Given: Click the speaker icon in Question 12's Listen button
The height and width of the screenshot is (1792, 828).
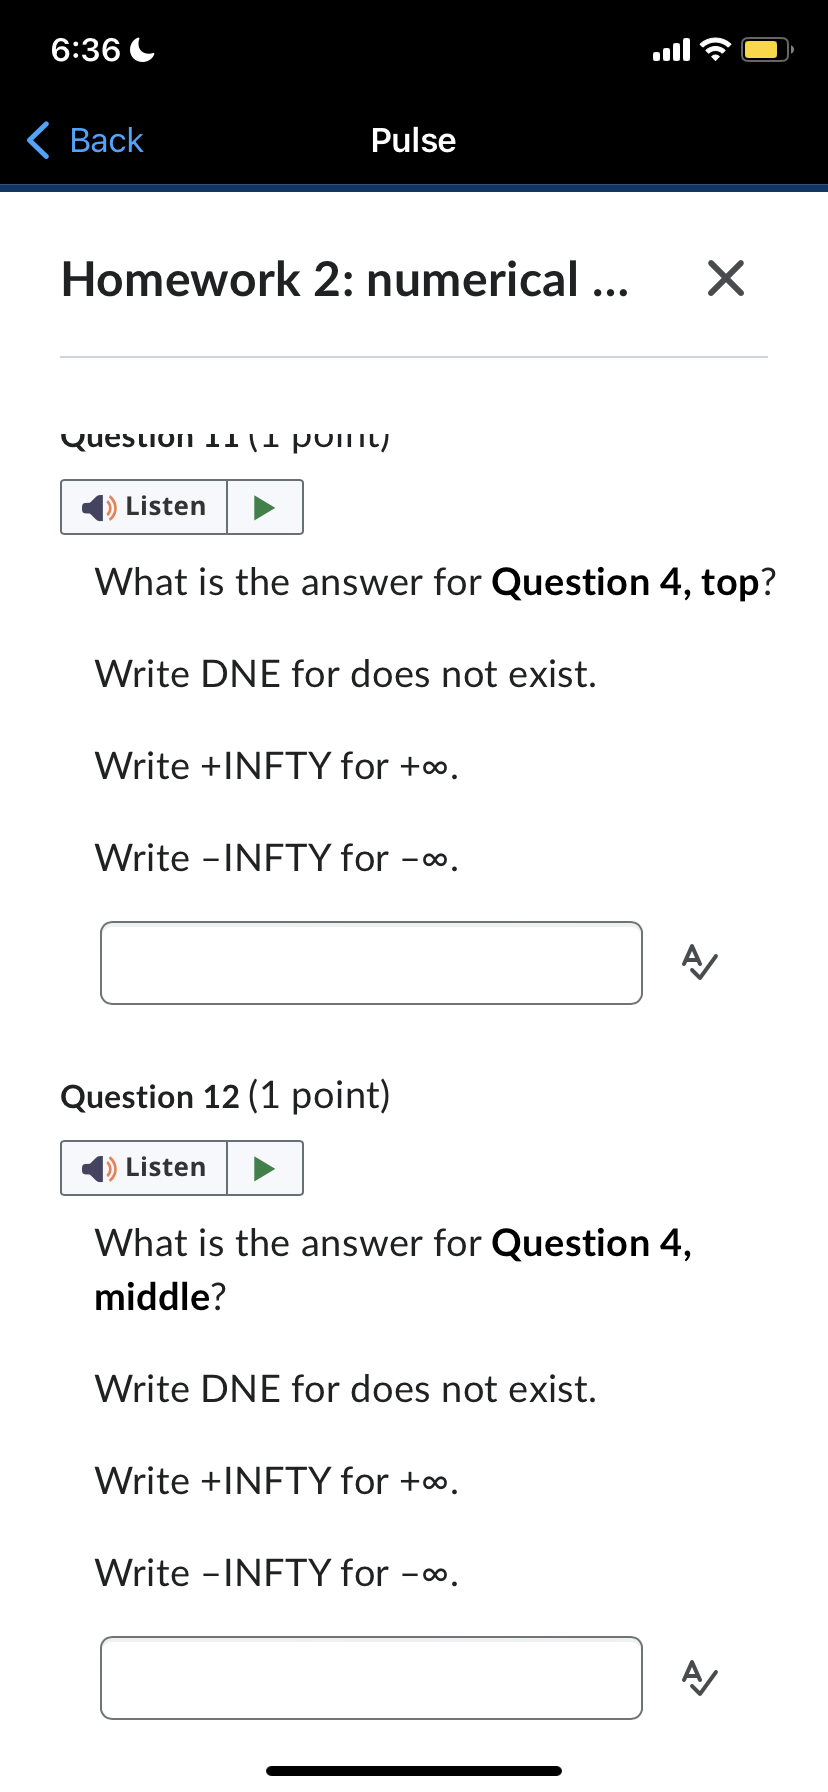Looking at the screenshot, I should (97, 1167).
